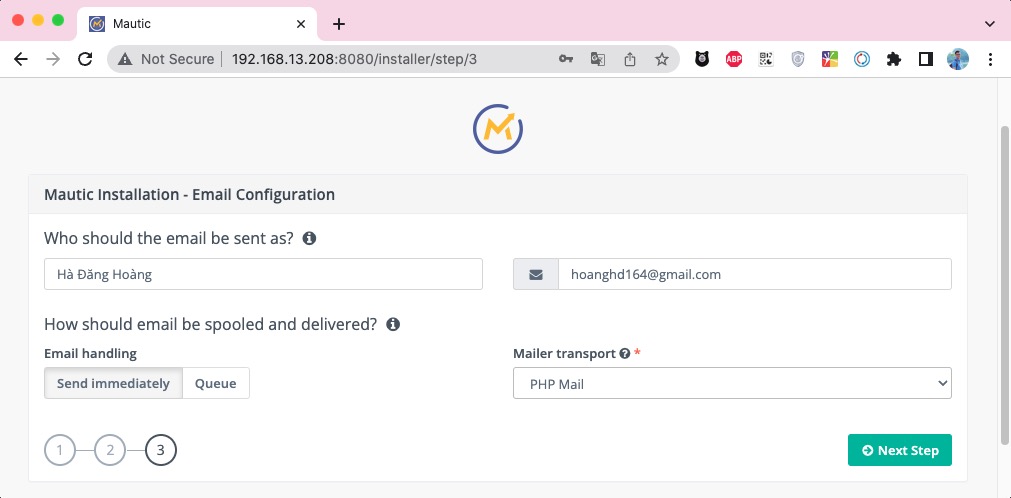Click the 'Mailer transport' label
1011x498 pixels.
565,354
